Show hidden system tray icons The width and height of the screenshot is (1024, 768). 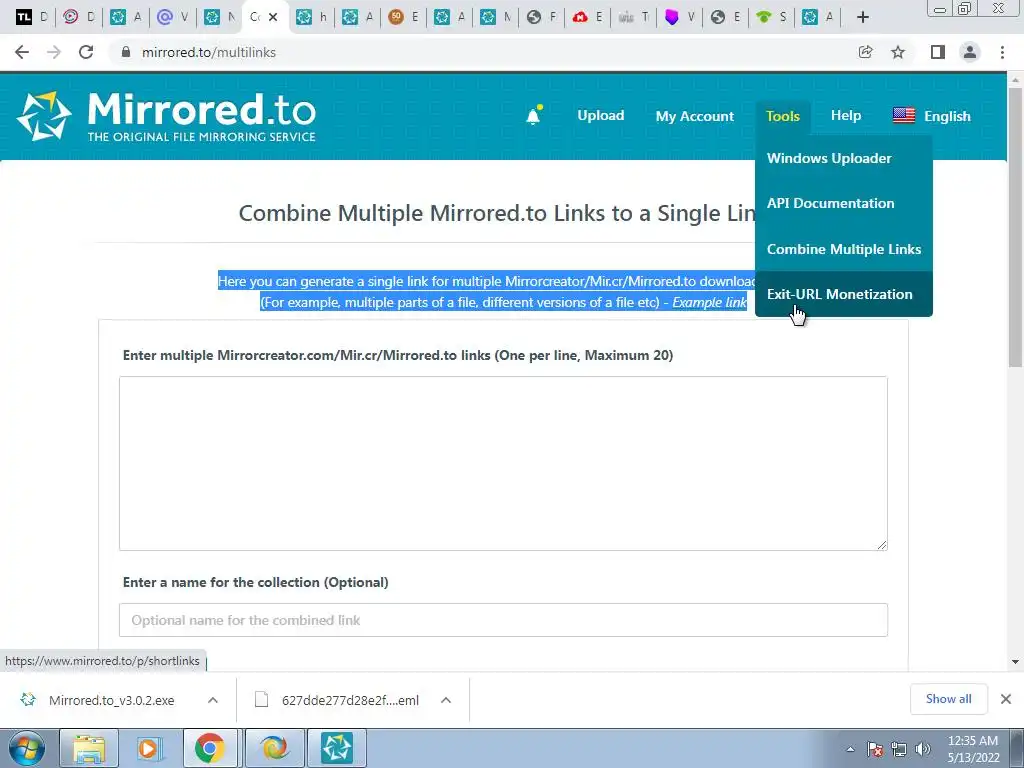point(850,749)
